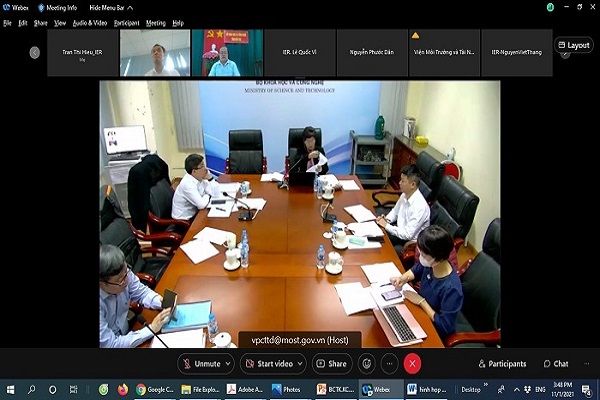The height and width of the screenshot is (400, 600).
Task: Open the Help menu
Action: pyautogui.click(x=178, y=23)
